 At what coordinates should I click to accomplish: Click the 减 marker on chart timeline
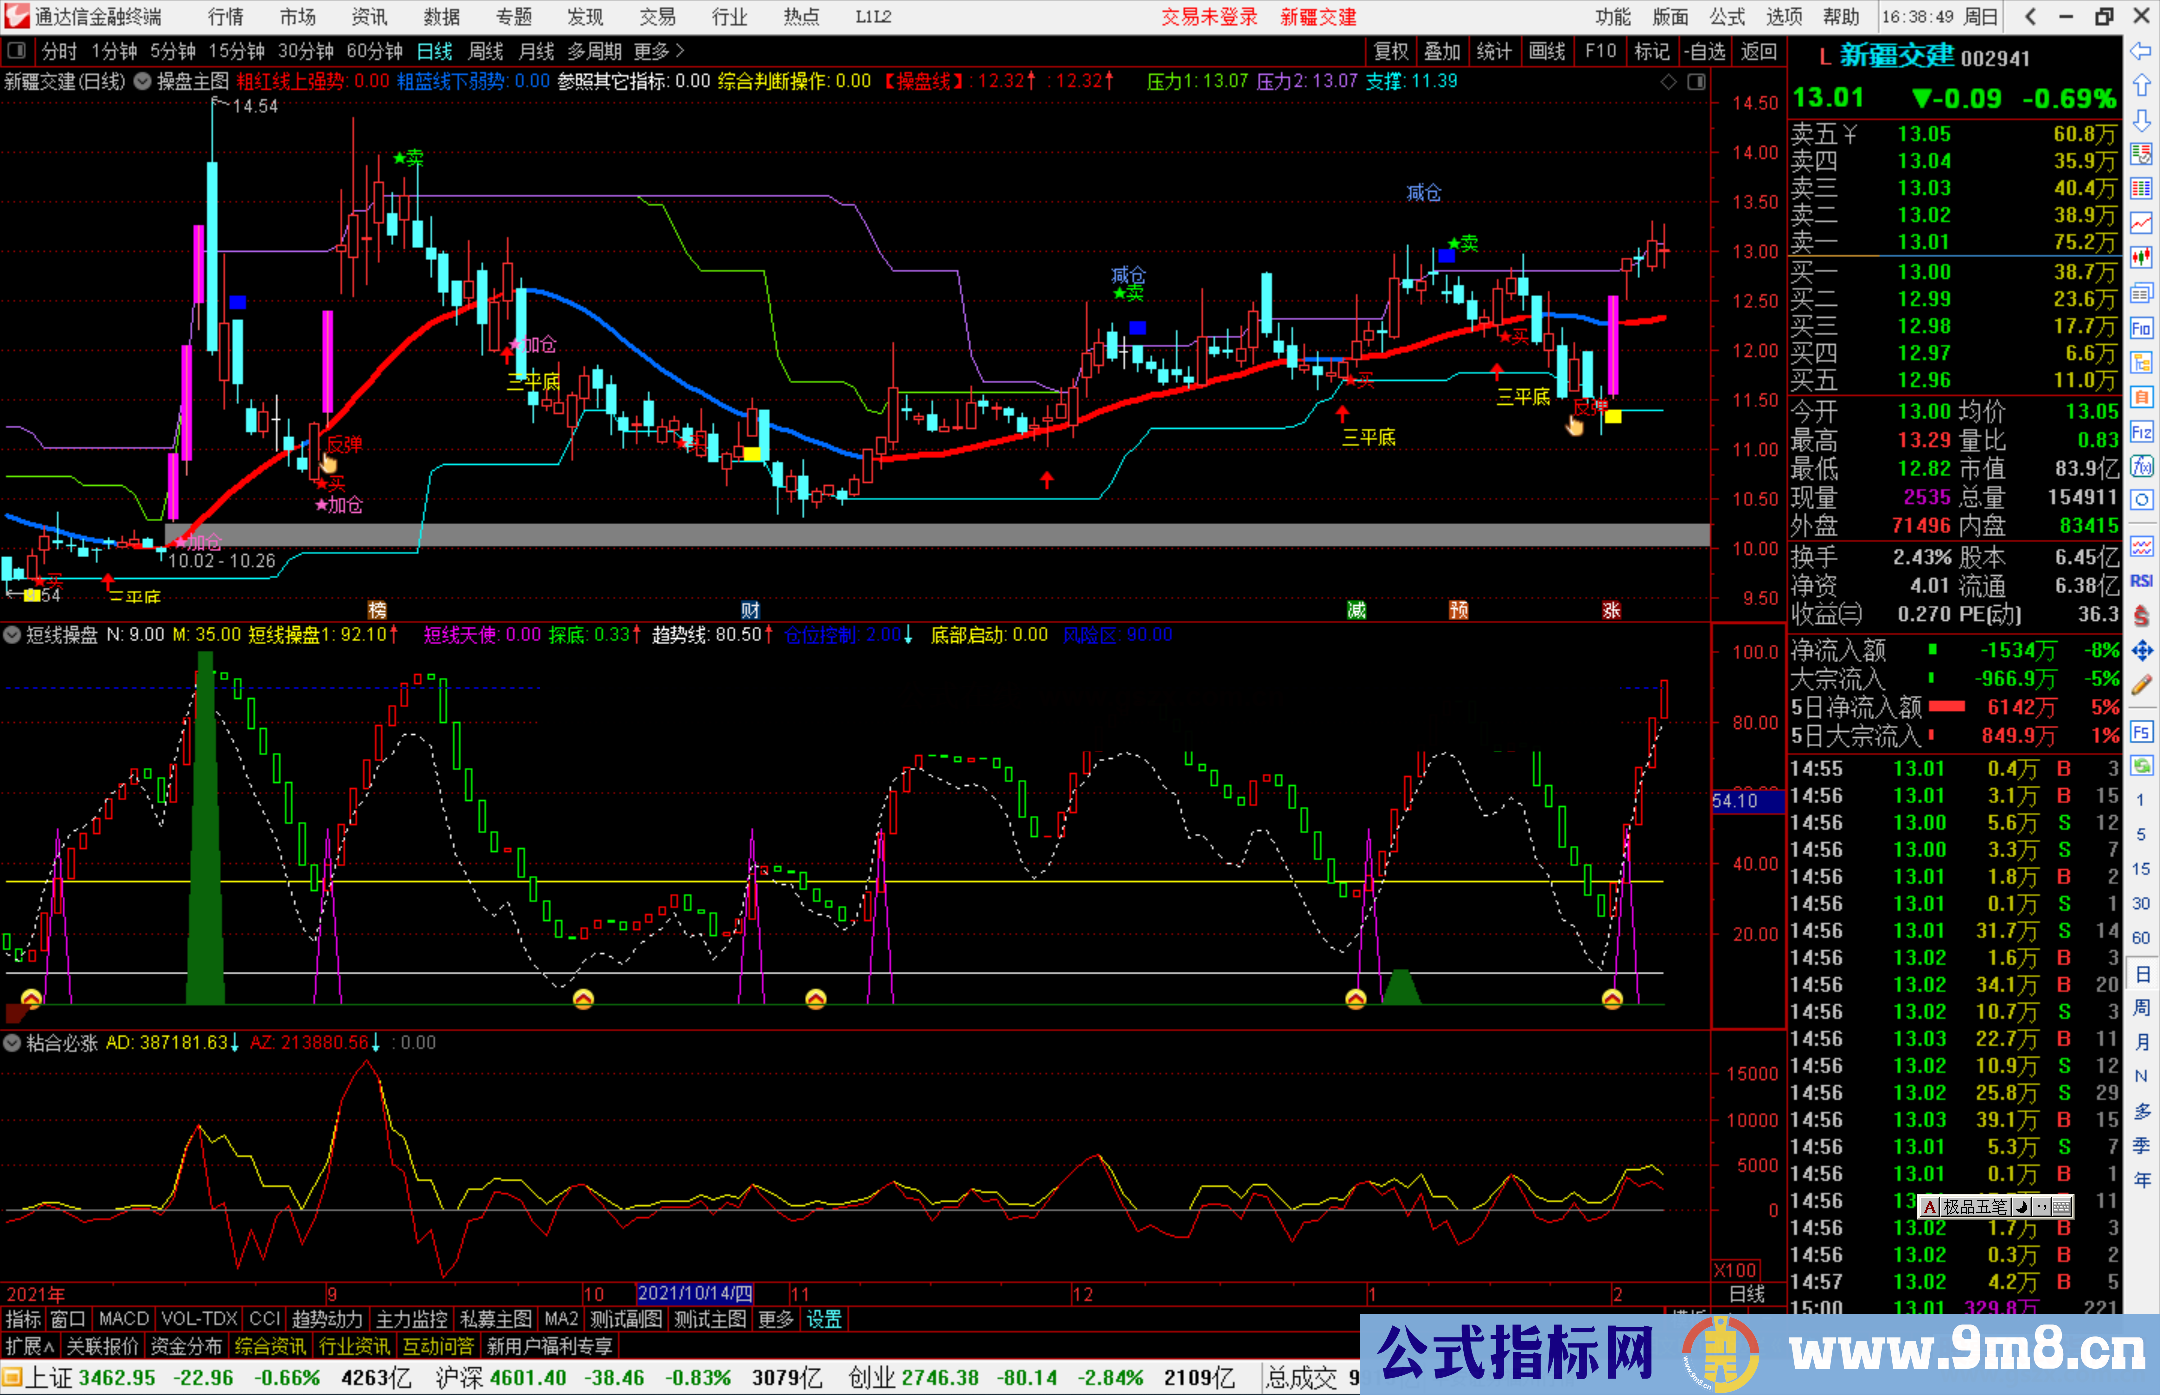pos(1356,610)
